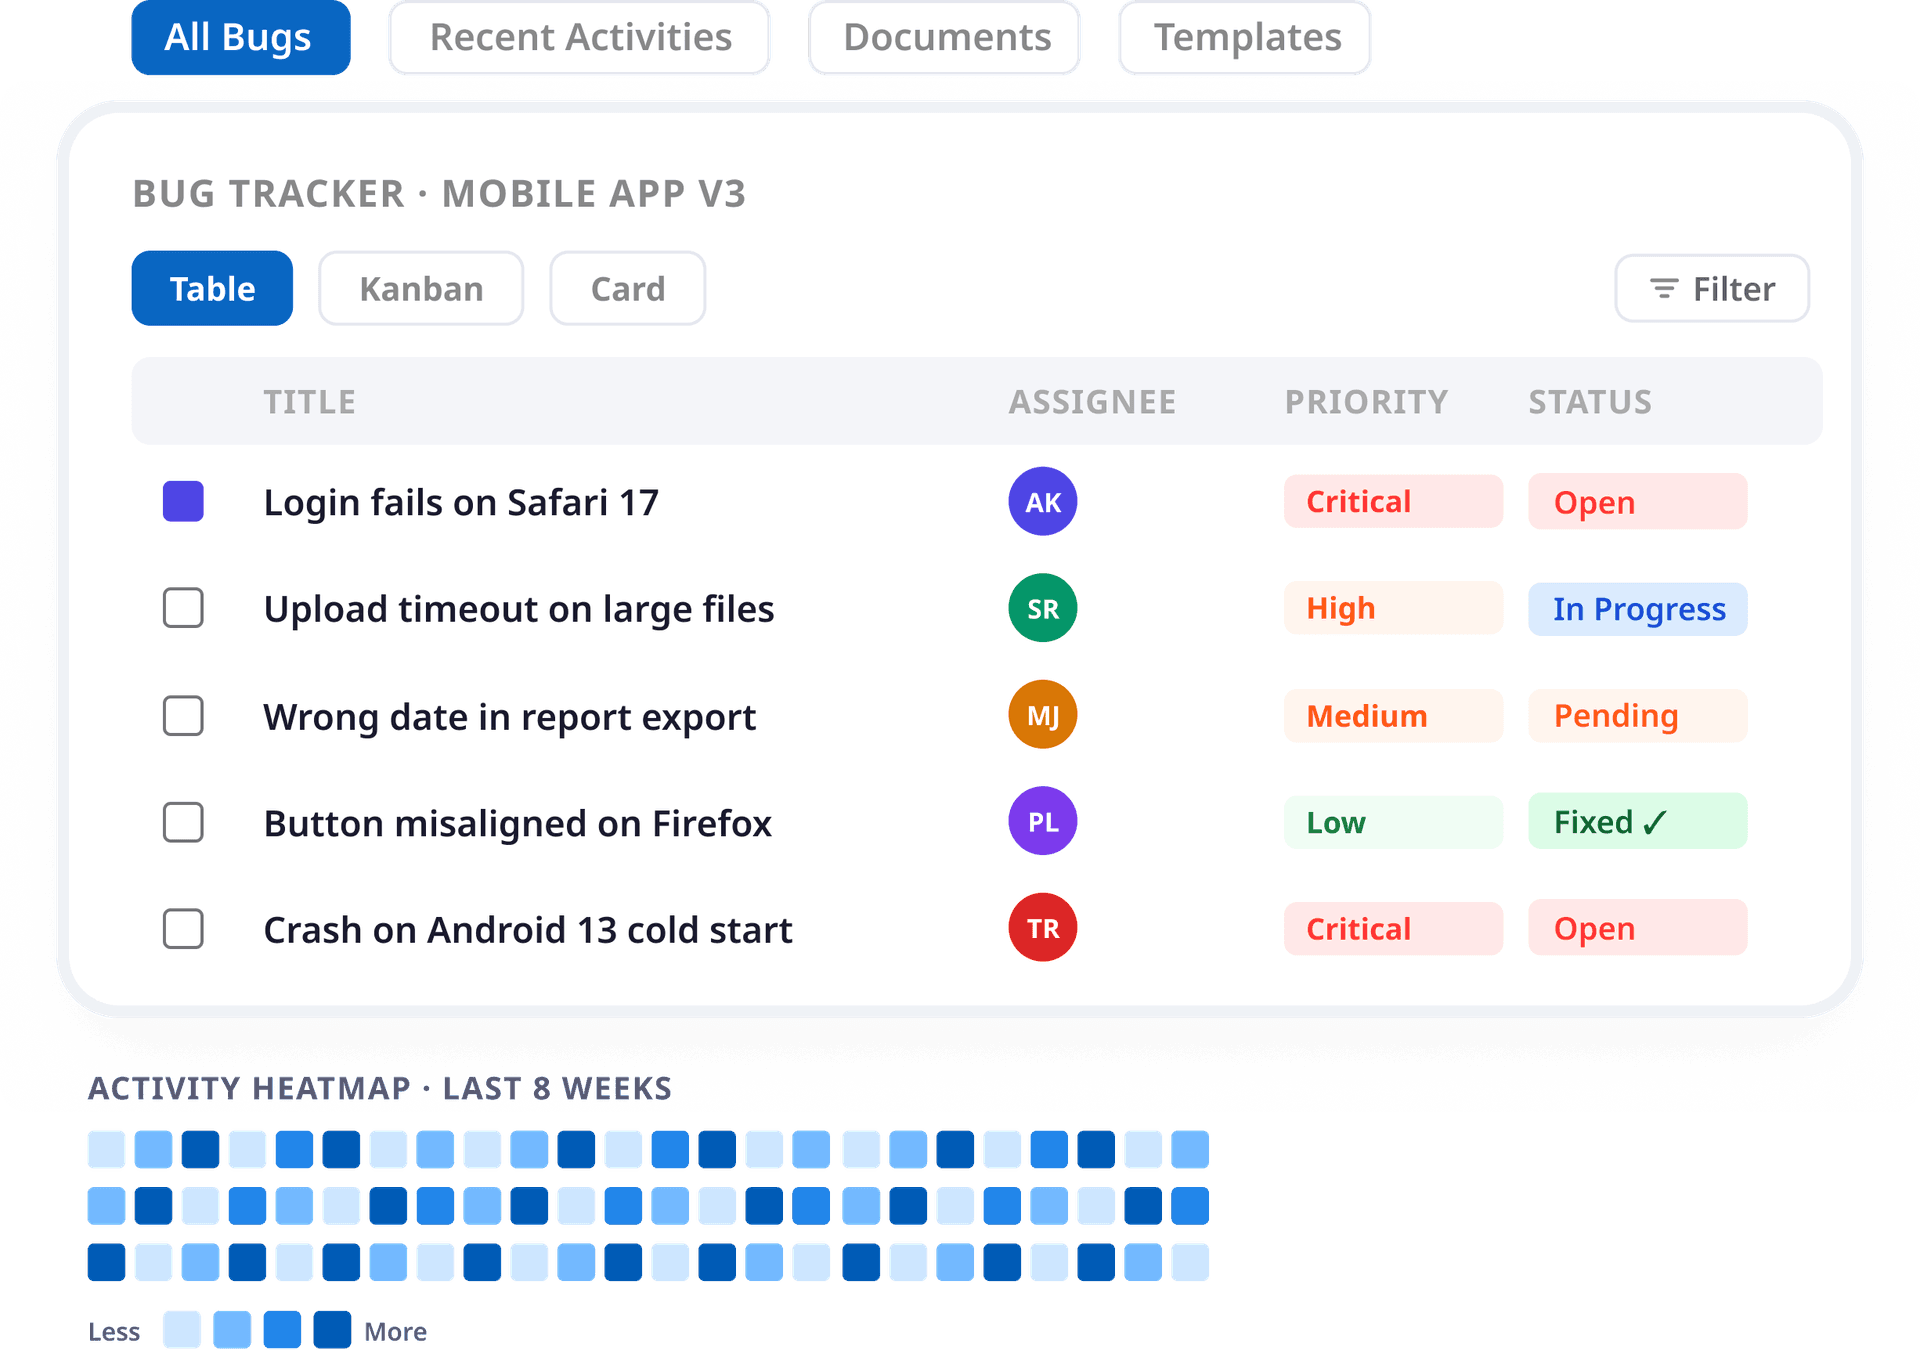Open the Pending status badge
Screen dimensions: 1920x1350
pos(1637,716)
